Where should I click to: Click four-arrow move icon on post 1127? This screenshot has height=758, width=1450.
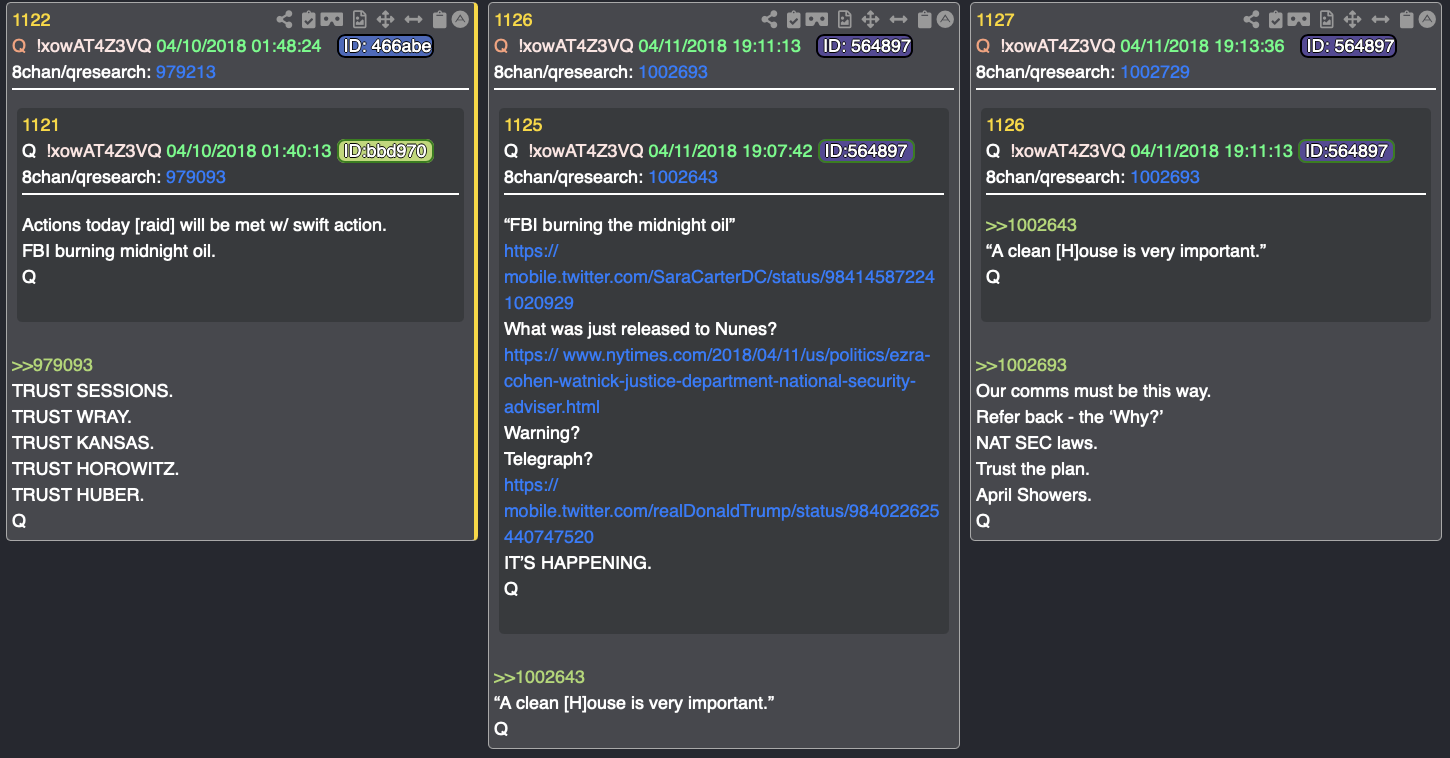[x=1352, y=19]
